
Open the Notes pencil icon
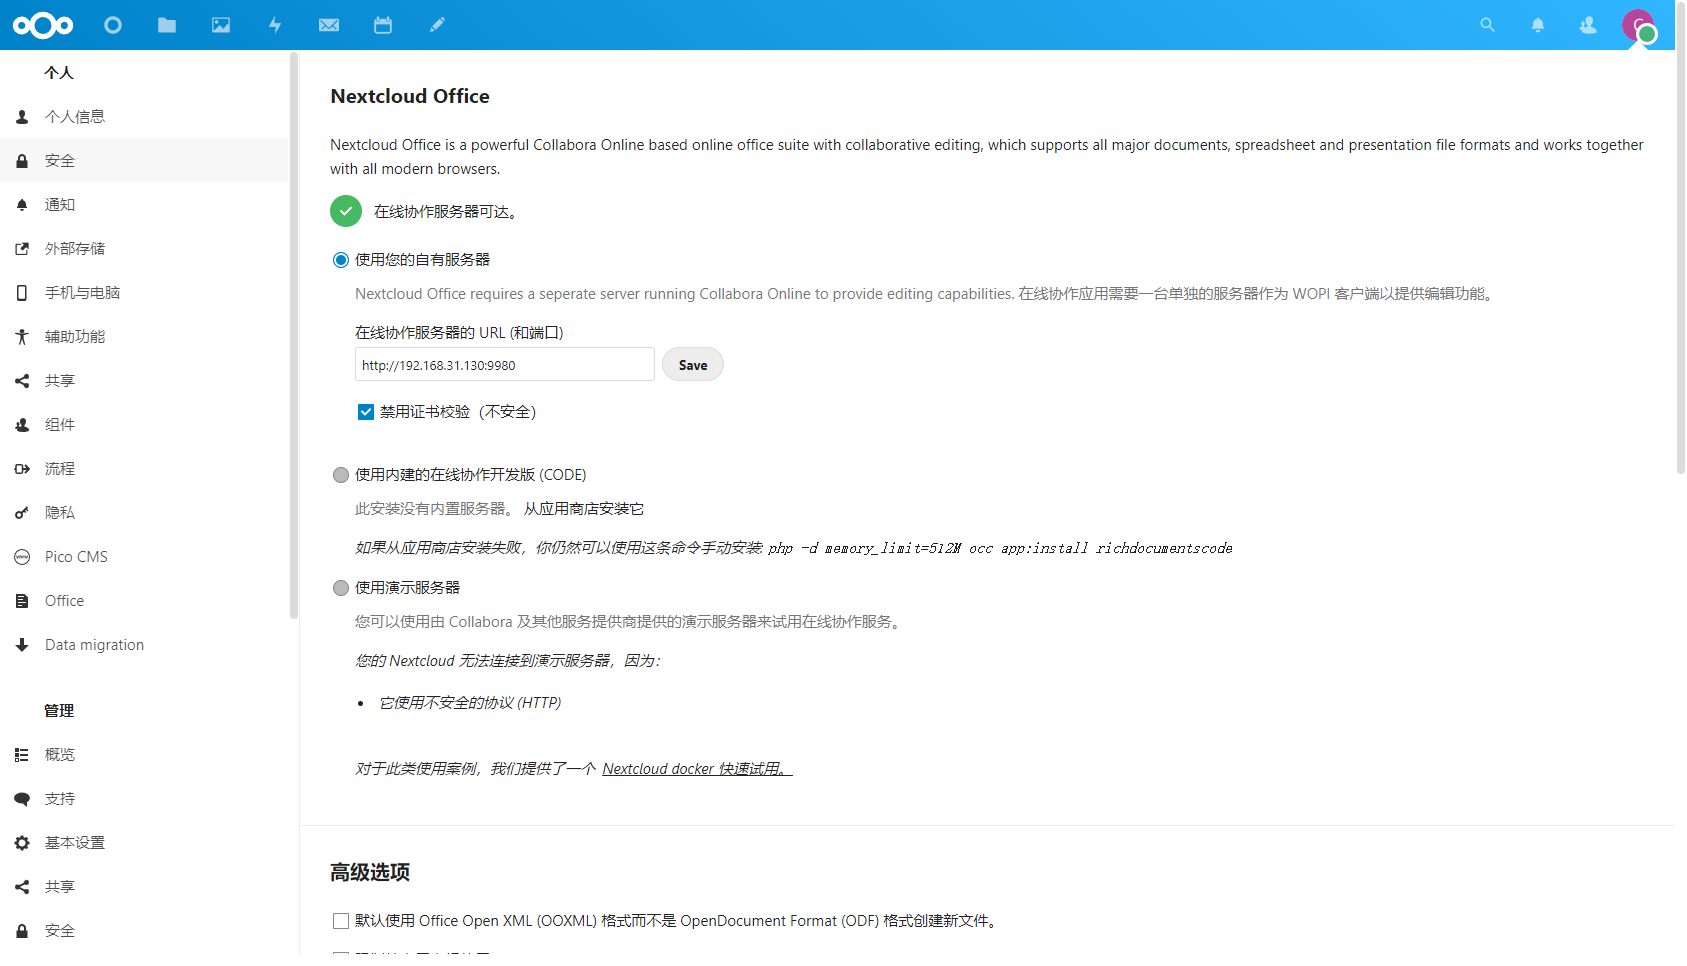[x=437, y=25]
